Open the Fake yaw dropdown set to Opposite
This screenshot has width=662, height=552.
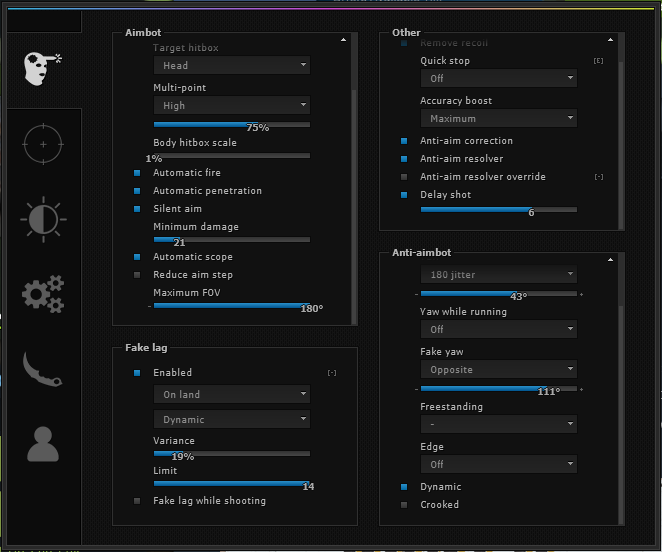coord(498,369)
